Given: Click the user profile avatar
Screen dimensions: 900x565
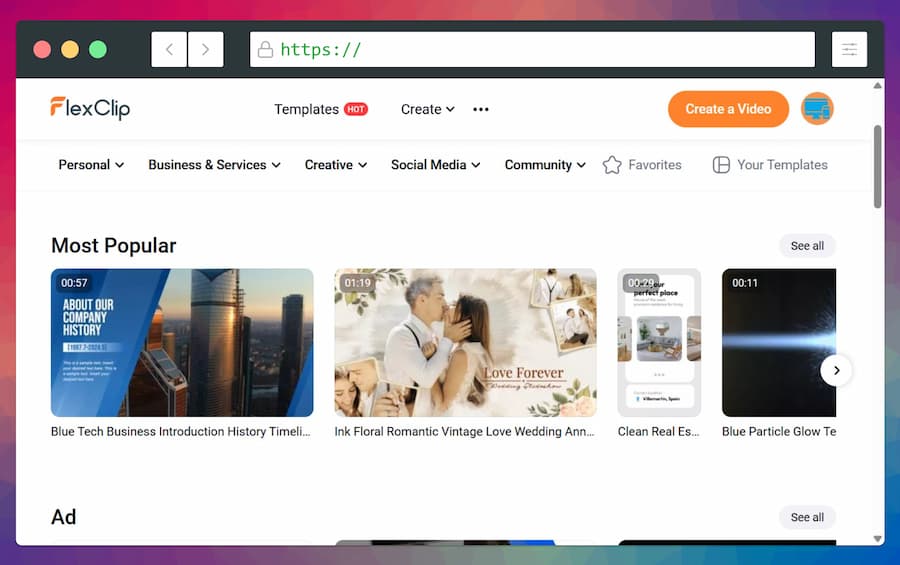Looking at the screenshot, I should [x=817, y=109].
